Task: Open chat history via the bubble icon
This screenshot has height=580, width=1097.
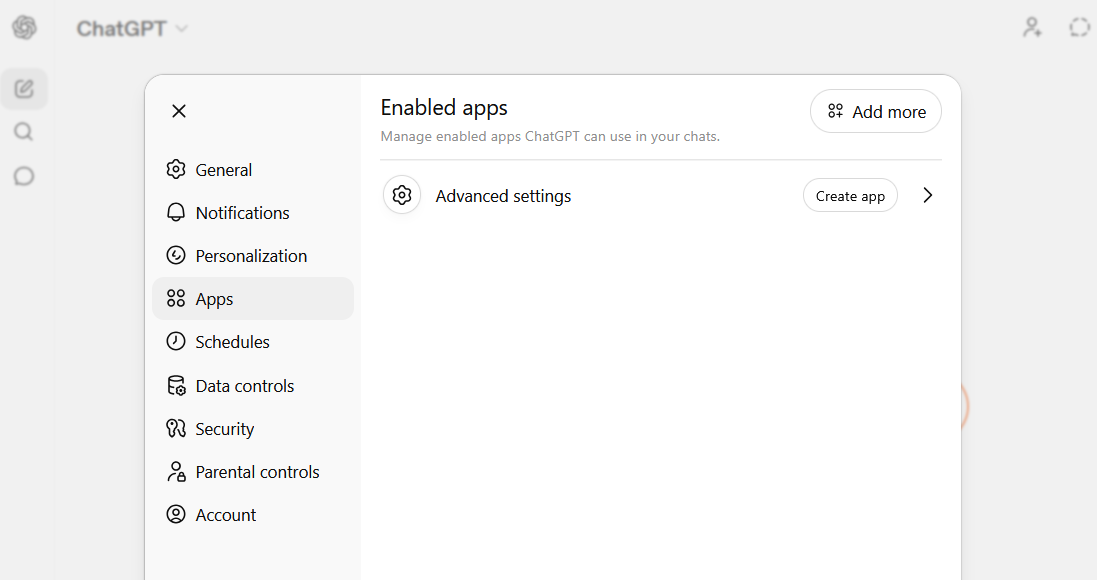Action: point(24,176)
